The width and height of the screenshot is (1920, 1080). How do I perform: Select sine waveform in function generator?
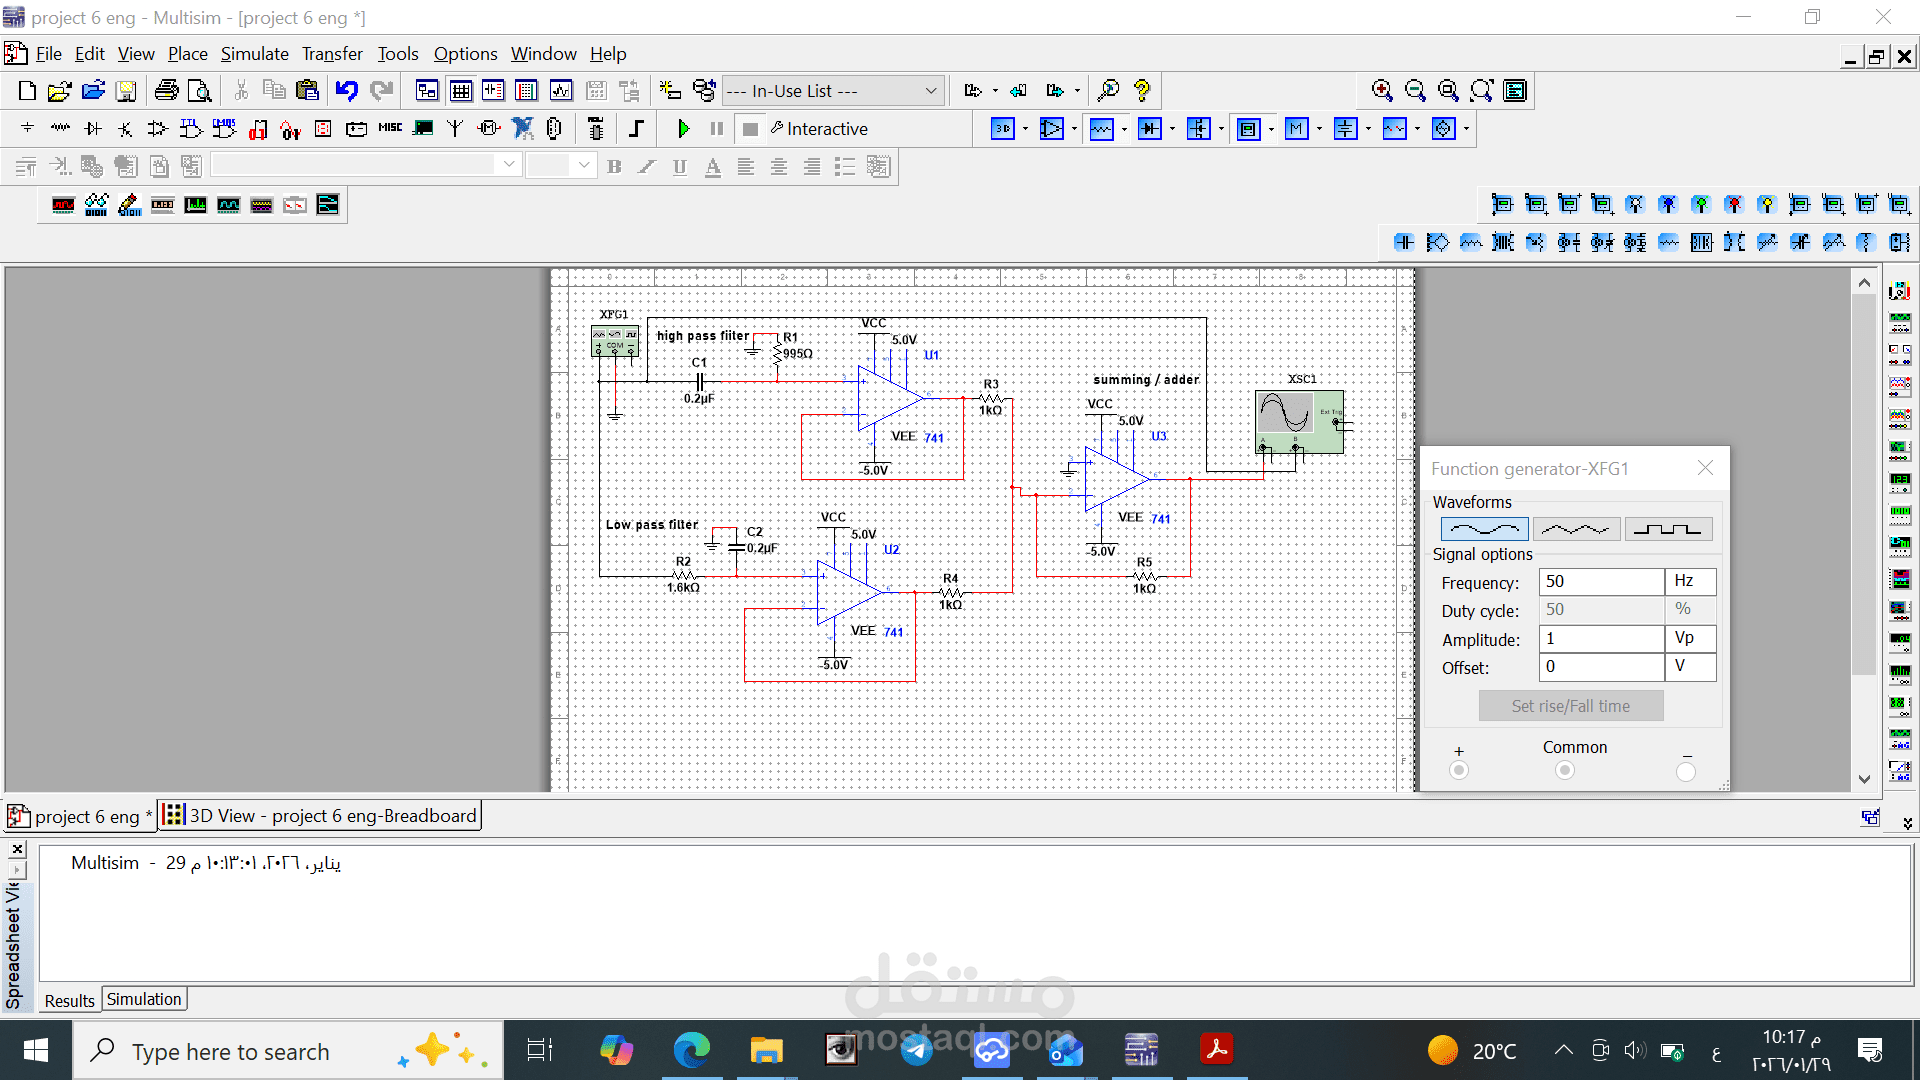1484,529
